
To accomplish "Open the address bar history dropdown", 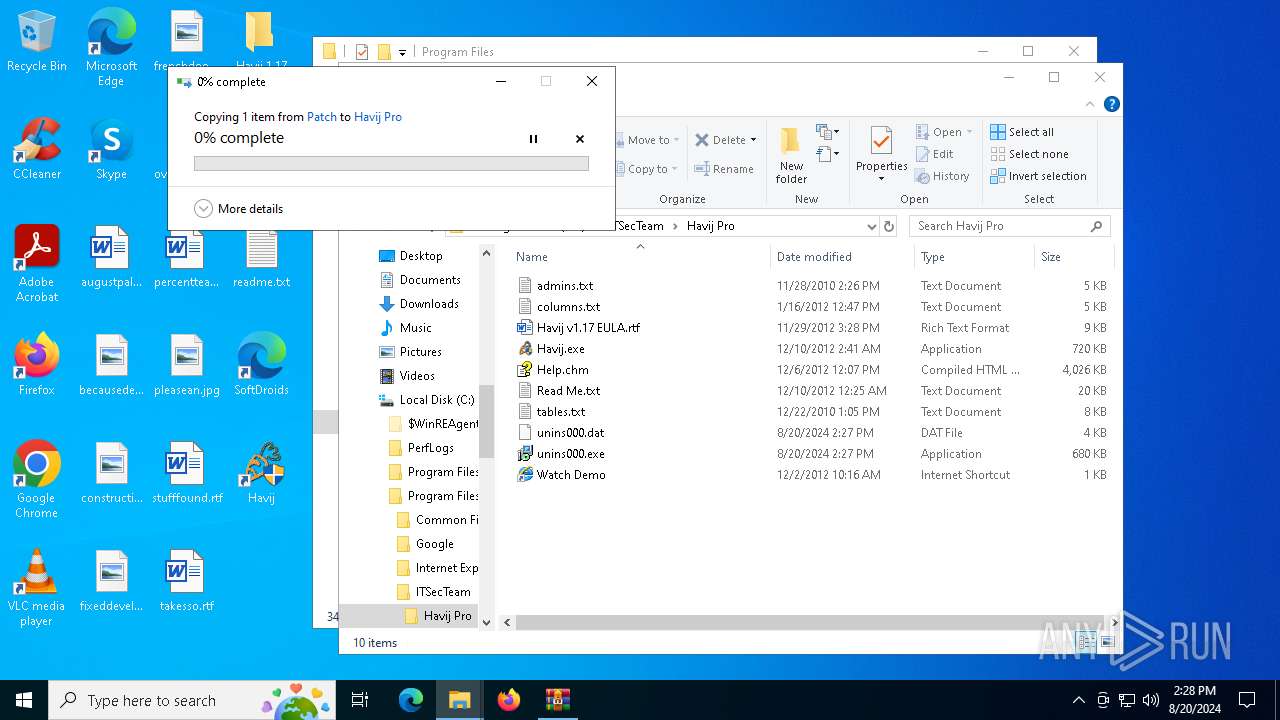I will click(x=872, y=226).
